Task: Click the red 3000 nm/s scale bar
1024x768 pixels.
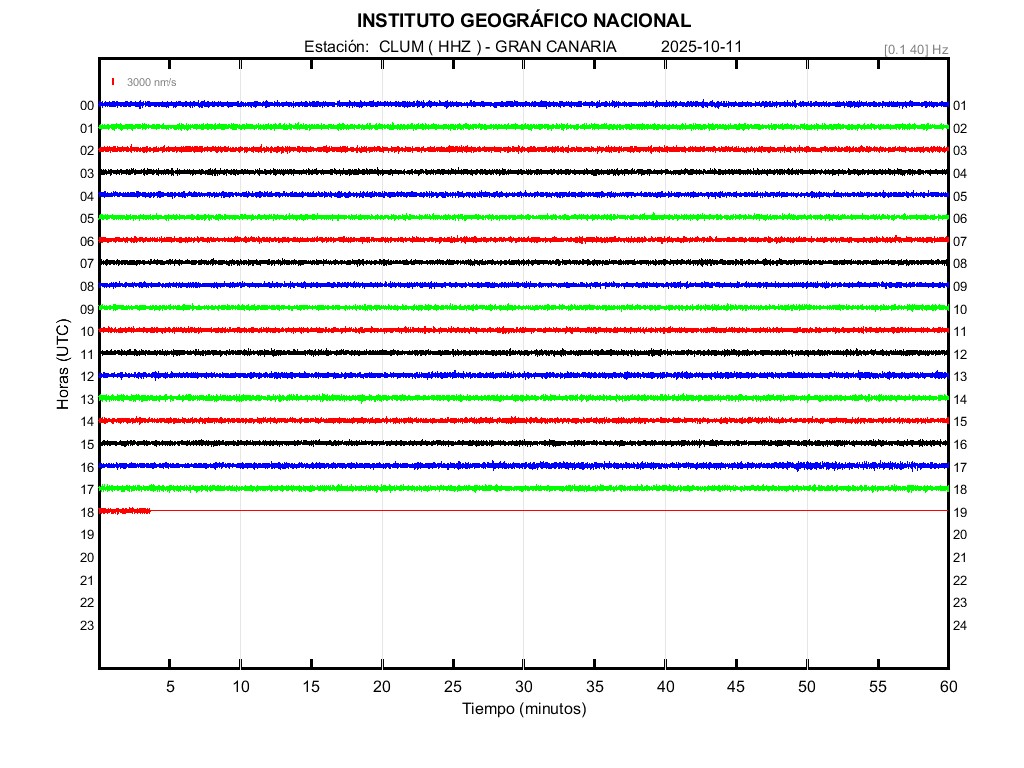Action: click(113, 82)
